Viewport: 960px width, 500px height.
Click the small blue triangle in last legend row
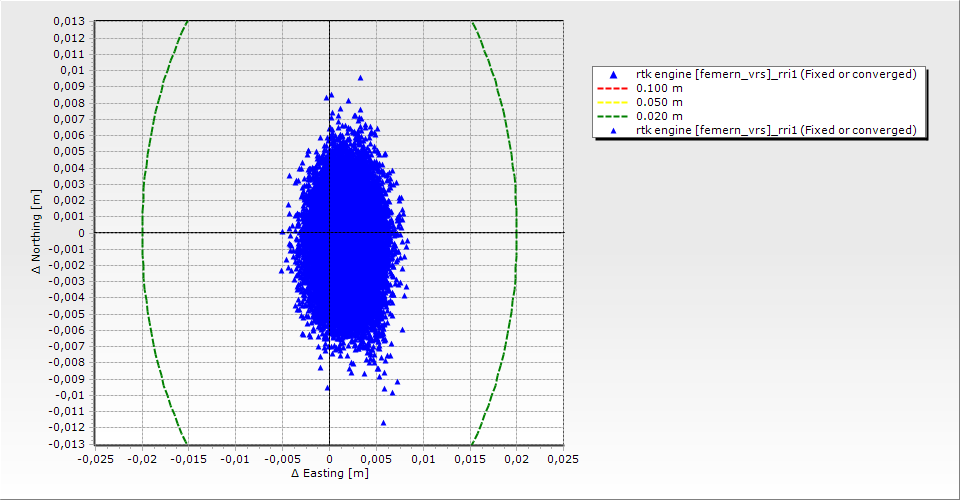[x=613, y=131]
